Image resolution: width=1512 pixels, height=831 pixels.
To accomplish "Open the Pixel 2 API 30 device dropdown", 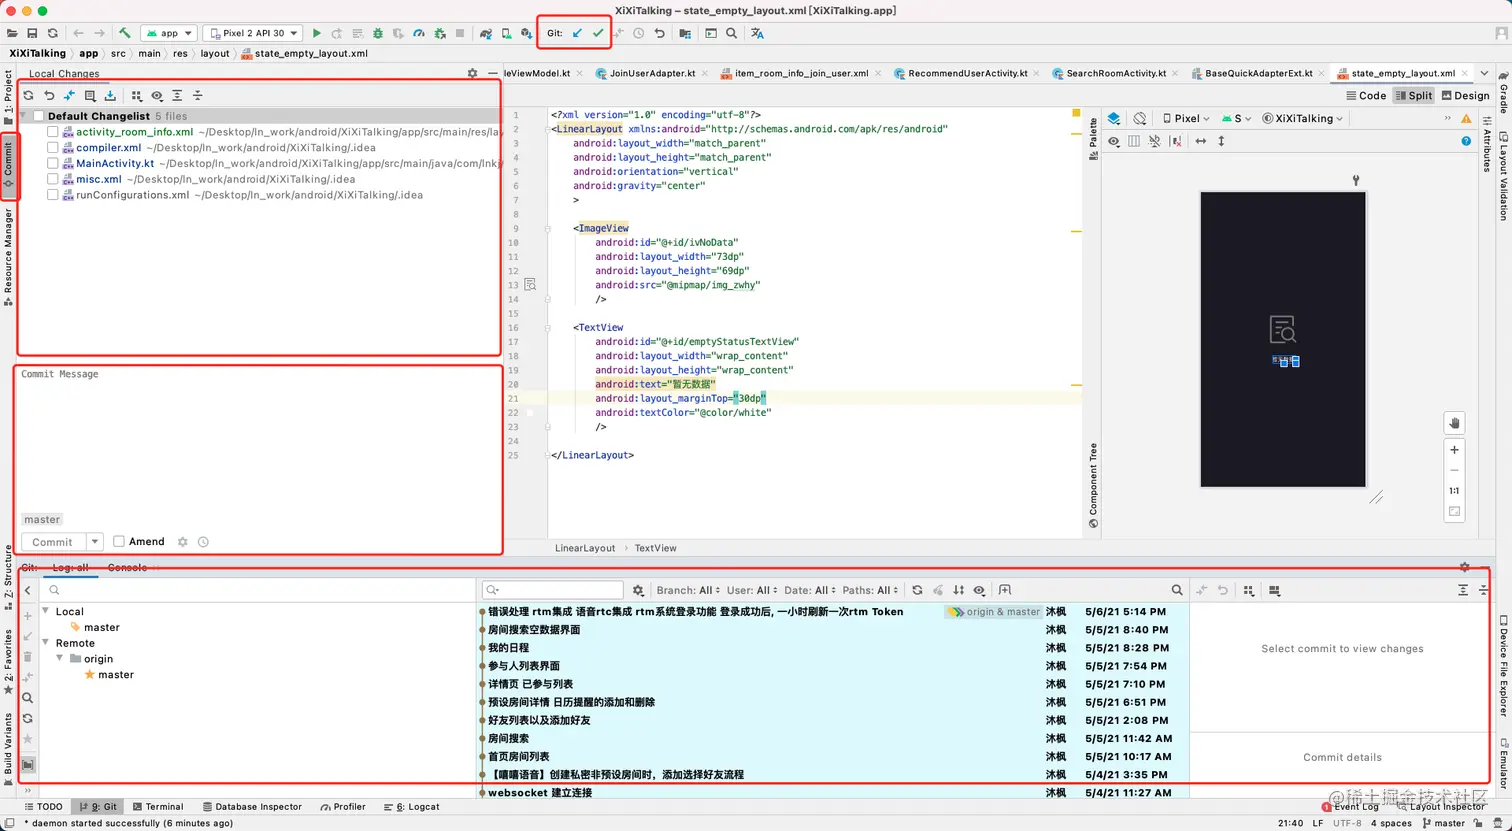I will (x=254, y=33).
